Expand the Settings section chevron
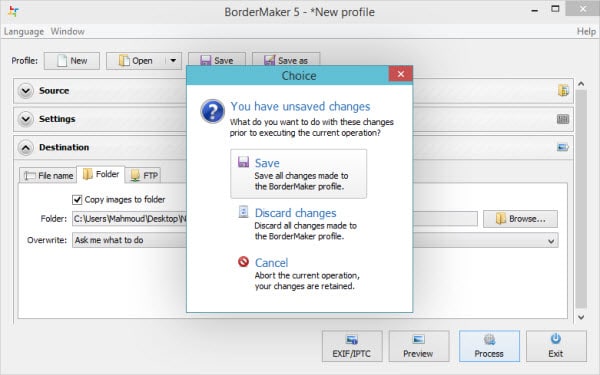Screen dimensions: 600x375 pos(26,119)
